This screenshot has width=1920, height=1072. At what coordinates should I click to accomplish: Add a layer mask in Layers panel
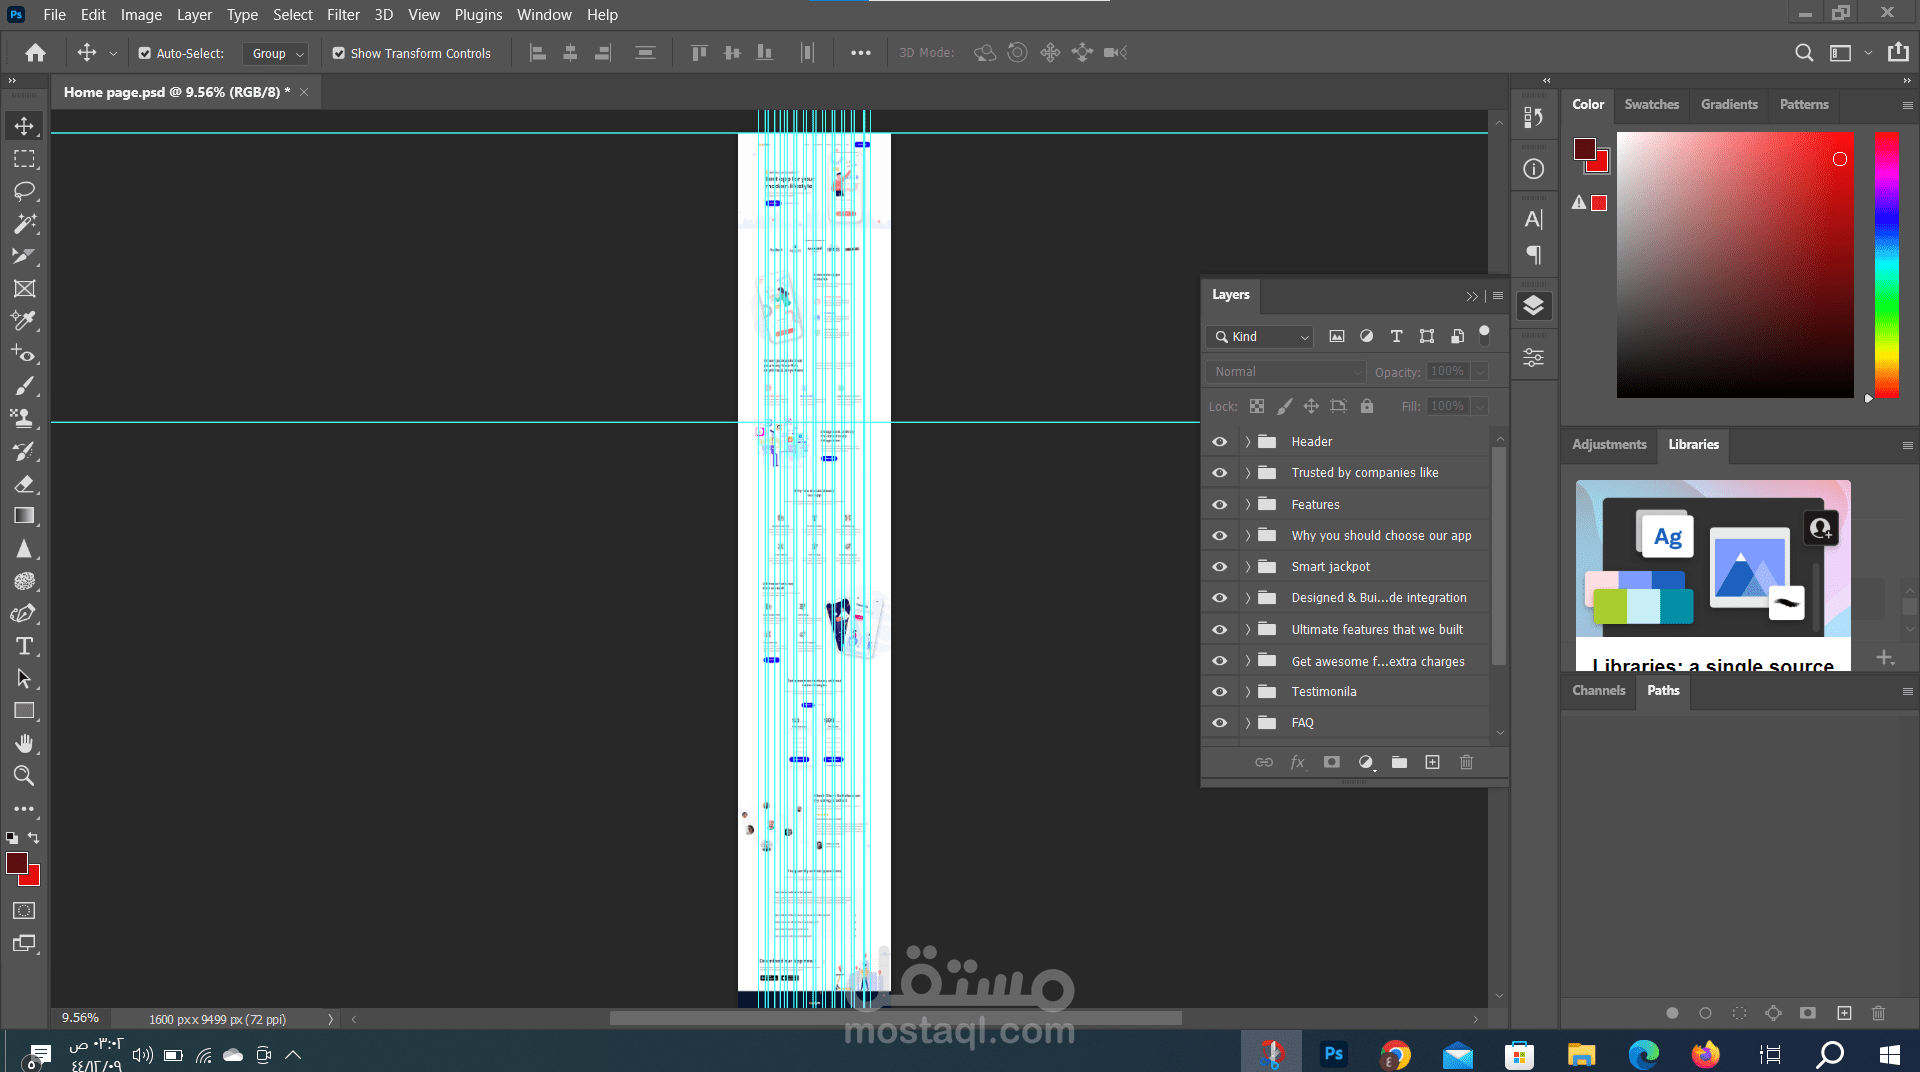coord(1331,762)
